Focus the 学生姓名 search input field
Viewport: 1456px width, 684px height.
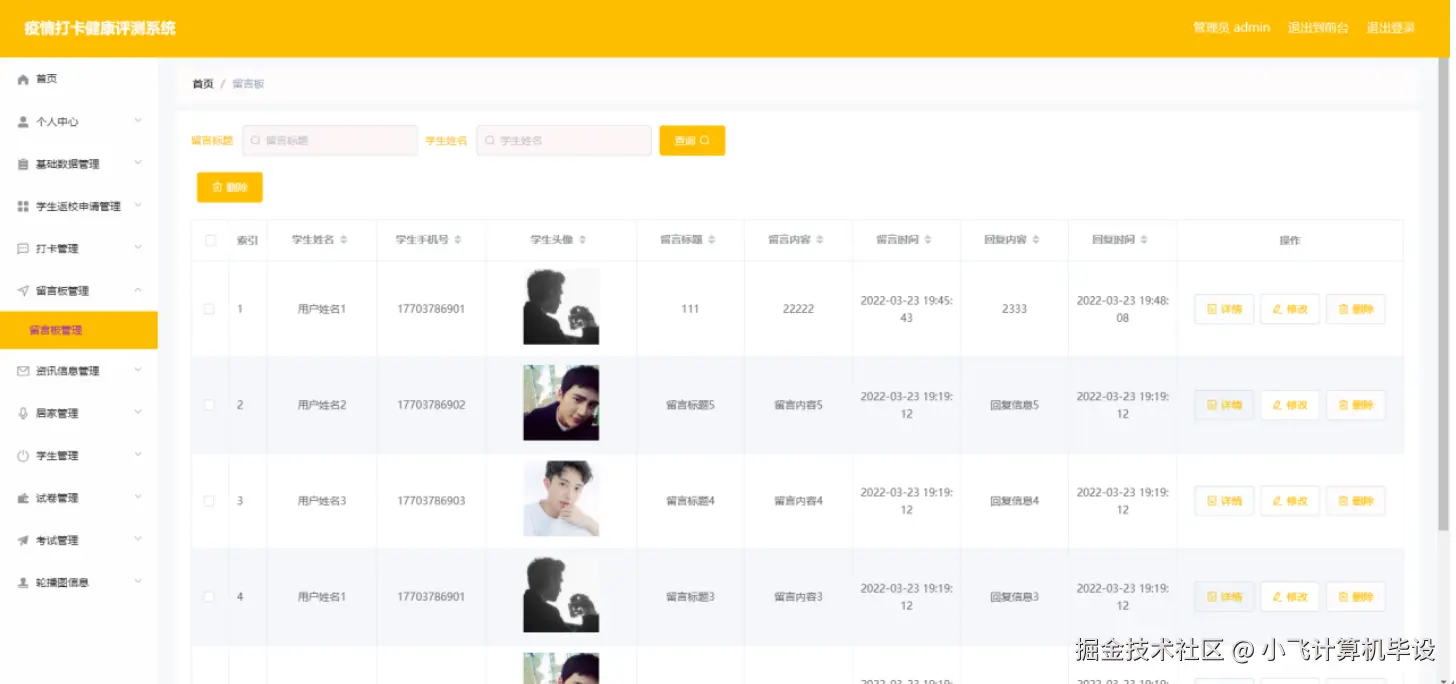[x=564, y=141]
